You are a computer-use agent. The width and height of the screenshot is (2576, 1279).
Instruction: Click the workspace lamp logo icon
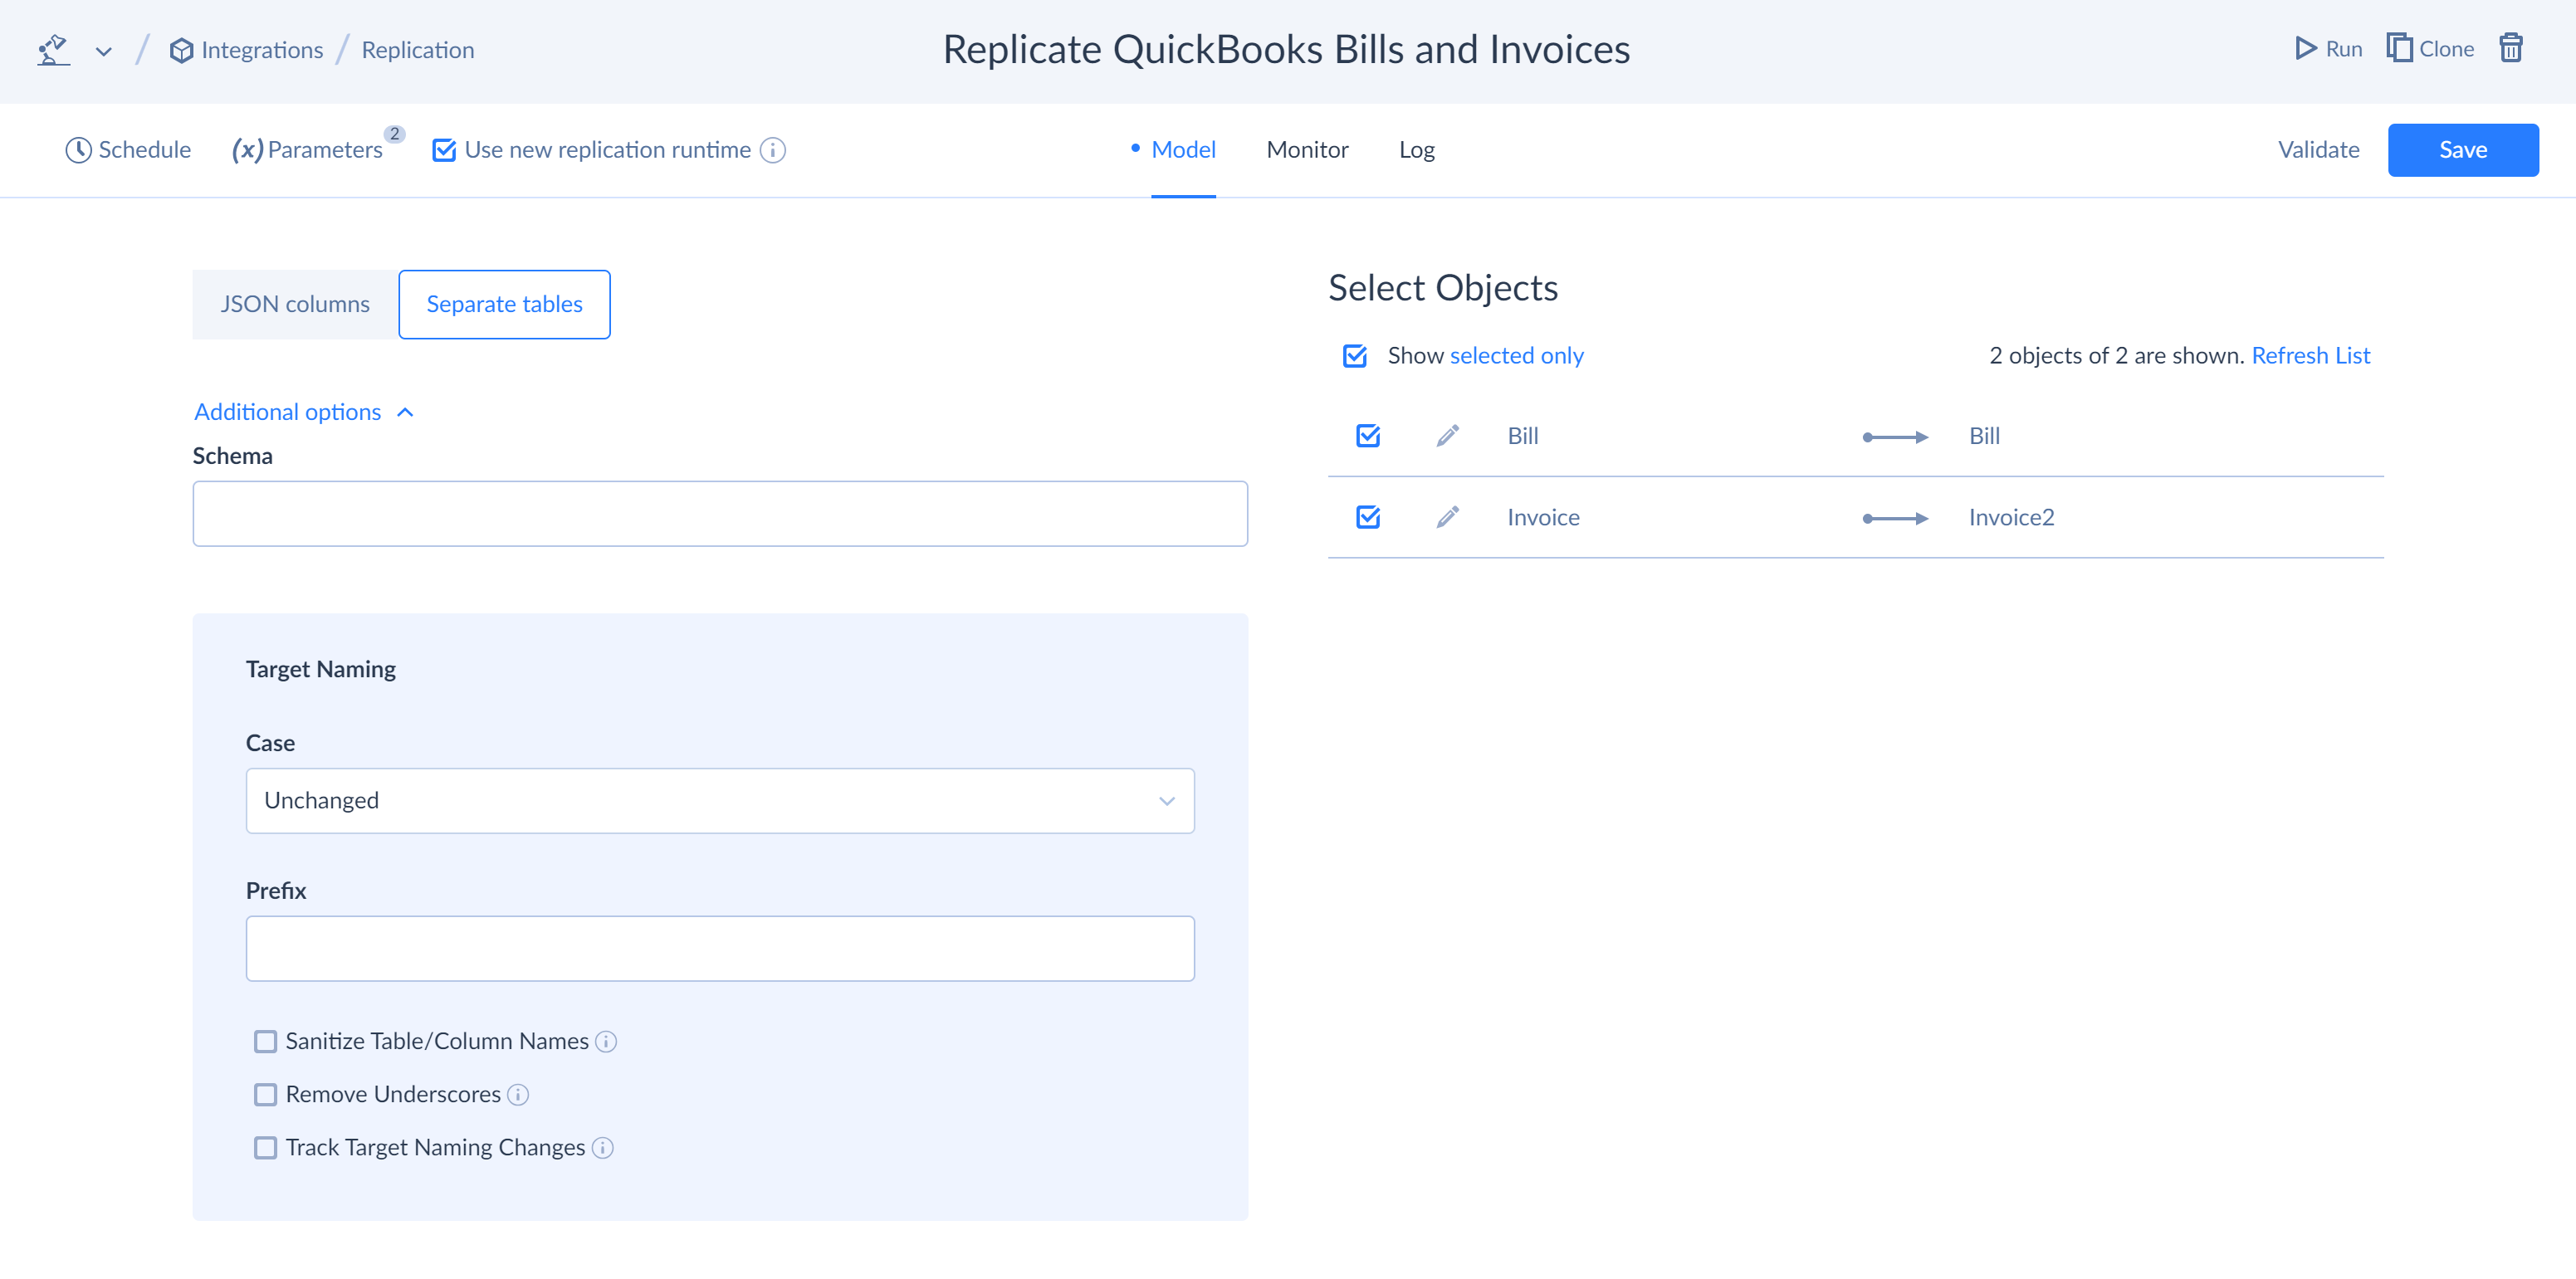point(53,49)
